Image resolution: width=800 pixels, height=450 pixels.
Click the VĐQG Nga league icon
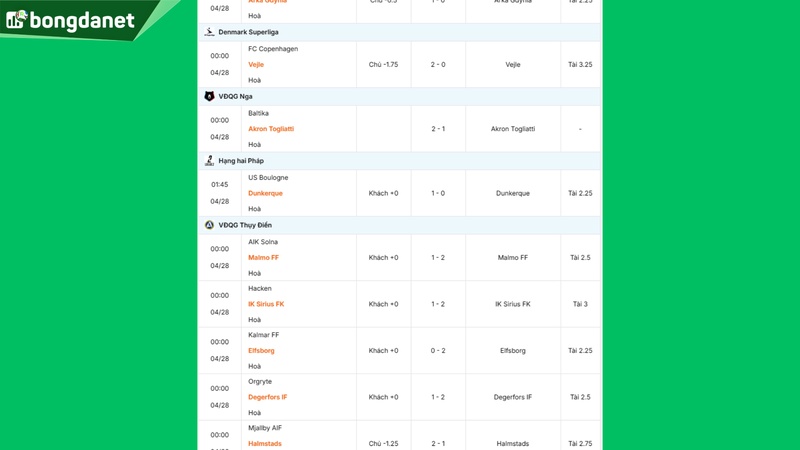pyautogui.click(x=209, y=96)
